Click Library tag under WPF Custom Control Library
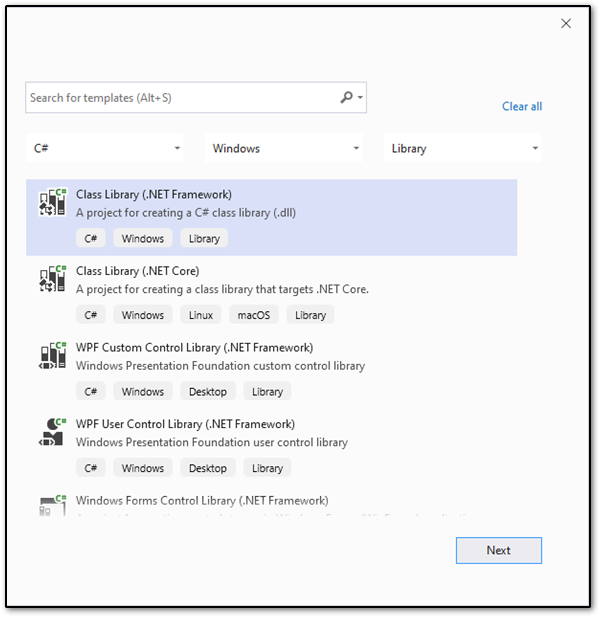 coord(268,391)
